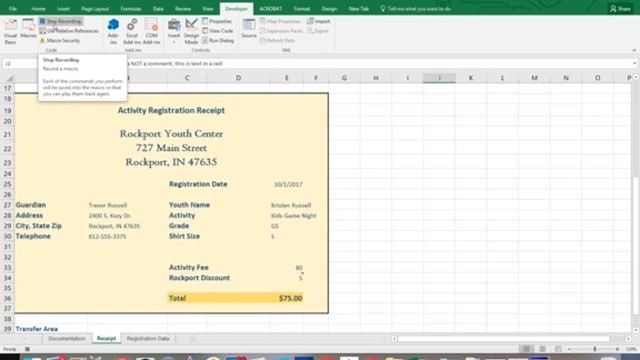Click Share in the title area
Screen dimensions: 640x360
click(x=620, y=9)
